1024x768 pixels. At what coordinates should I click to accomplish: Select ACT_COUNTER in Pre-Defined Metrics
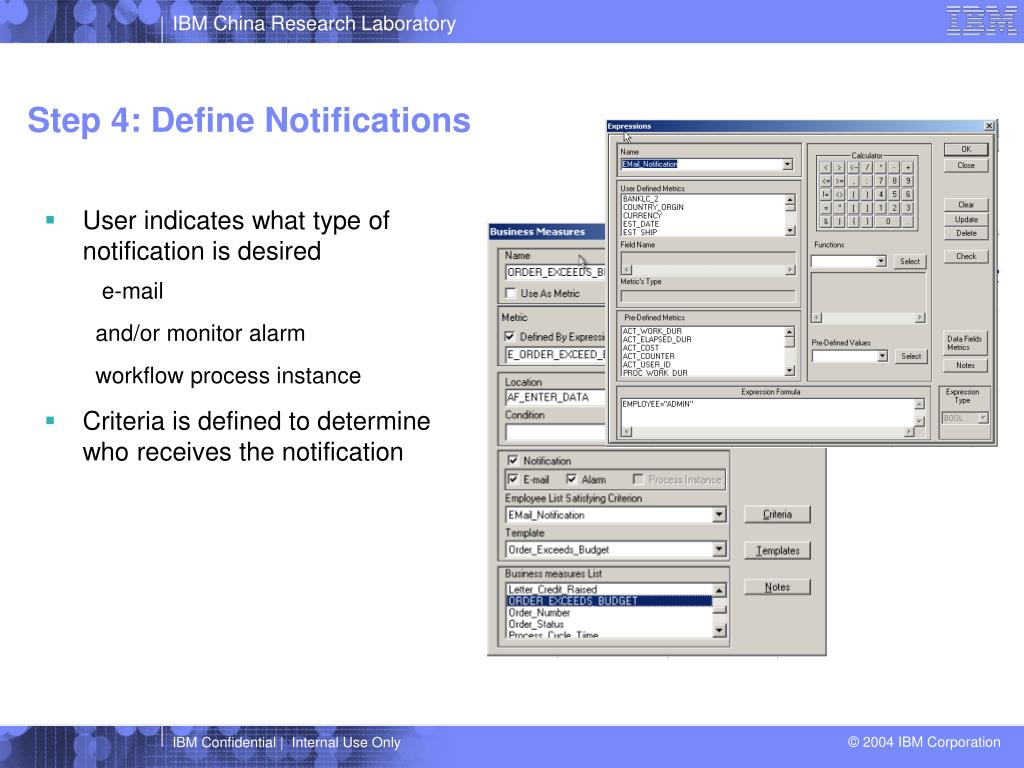pos(648,357)
